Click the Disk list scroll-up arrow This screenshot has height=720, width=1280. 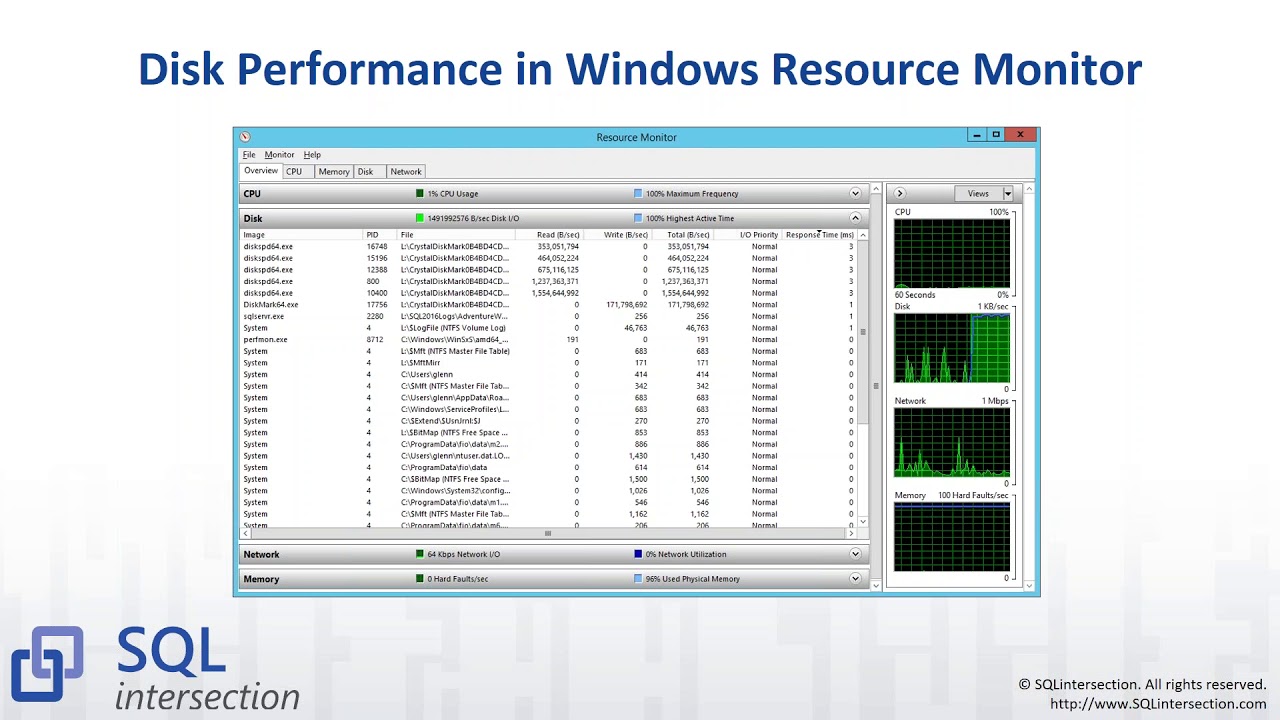coord(863,235)
